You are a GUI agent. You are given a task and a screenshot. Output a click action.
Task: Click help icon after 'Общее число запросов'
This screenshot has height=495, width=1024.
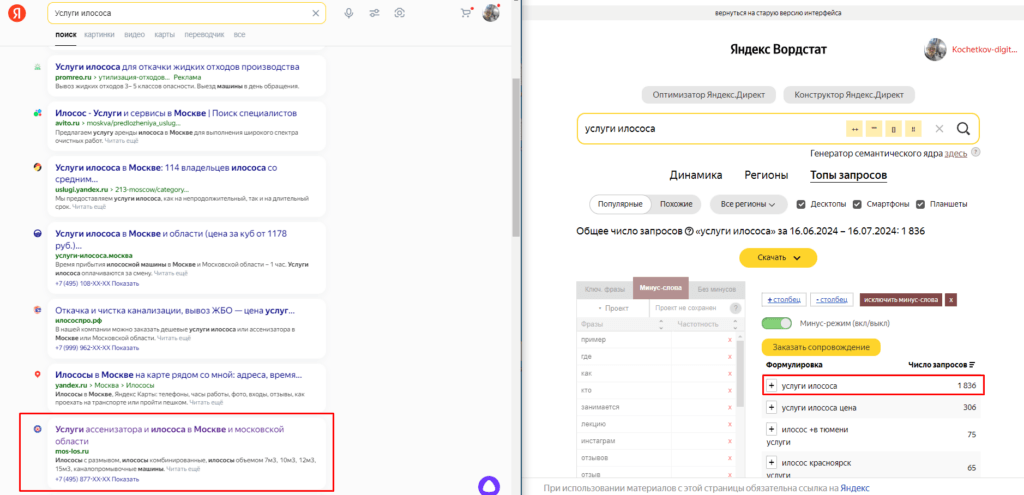(688, 231)
